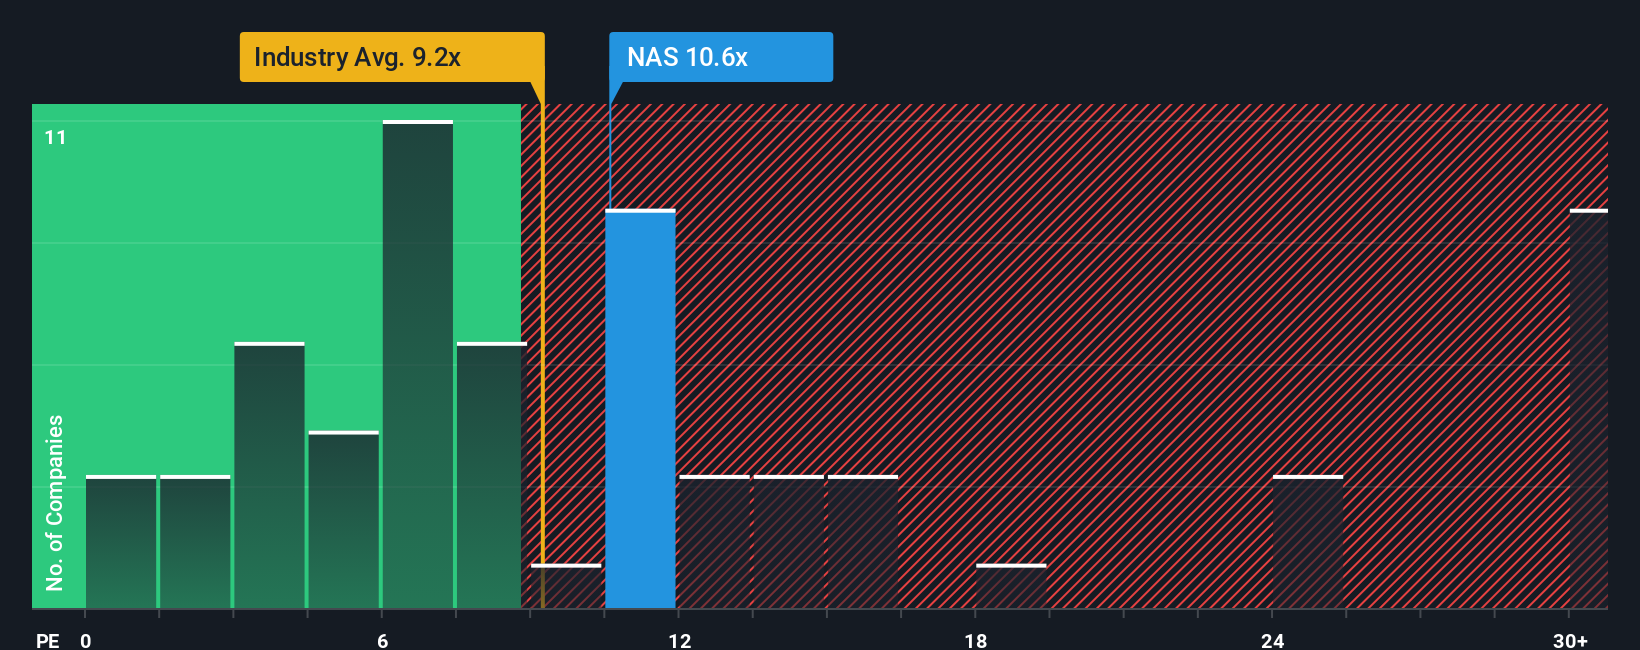Click x-axis tick label 0

(x=86, y=640)
